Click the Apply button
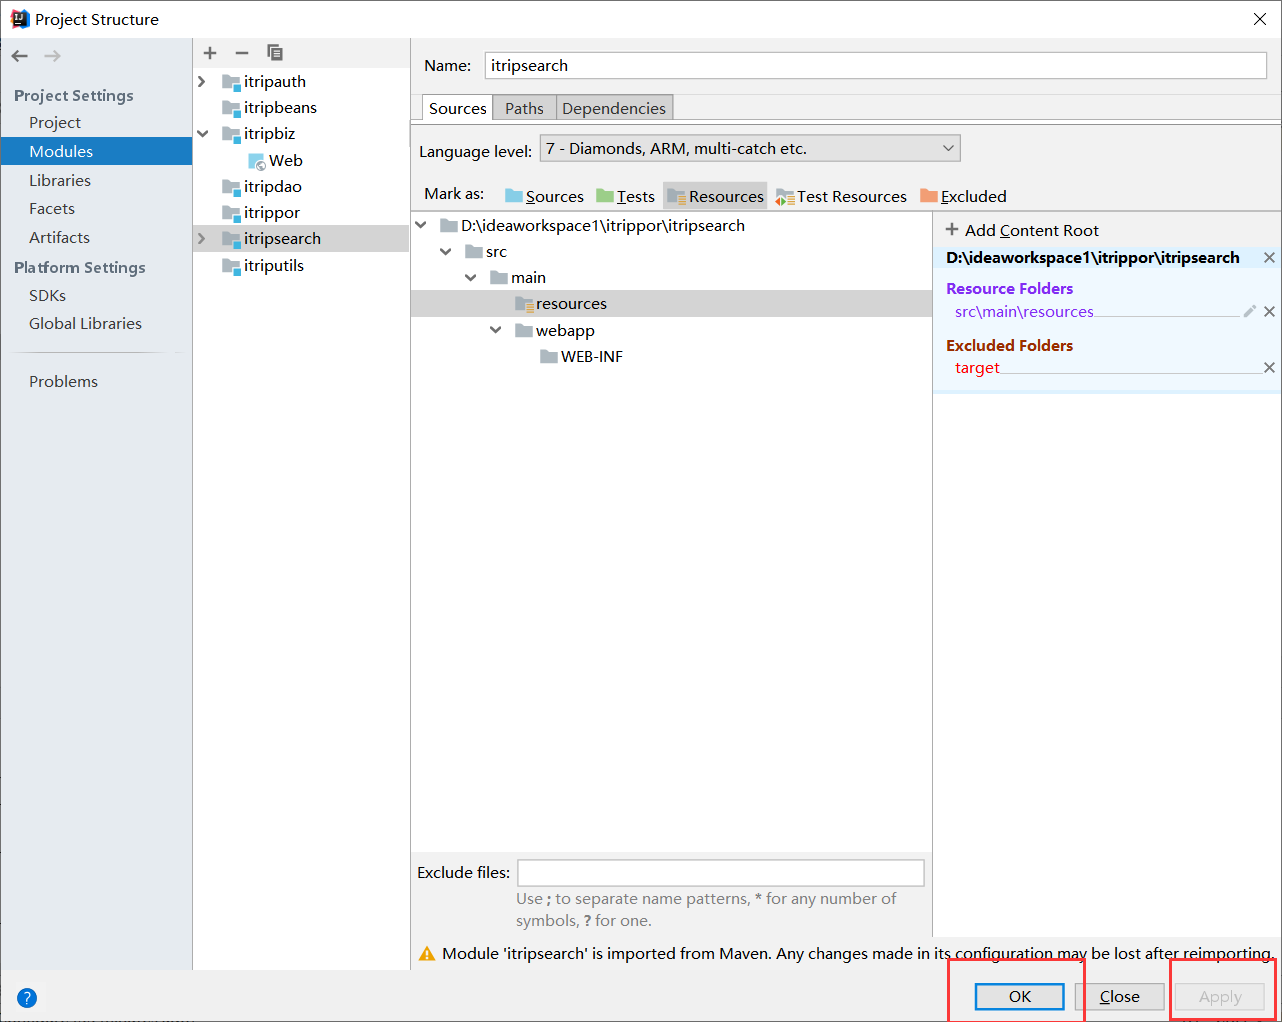The image size is (1282, 1022). pyautogui.click(x=1220, y=997)
